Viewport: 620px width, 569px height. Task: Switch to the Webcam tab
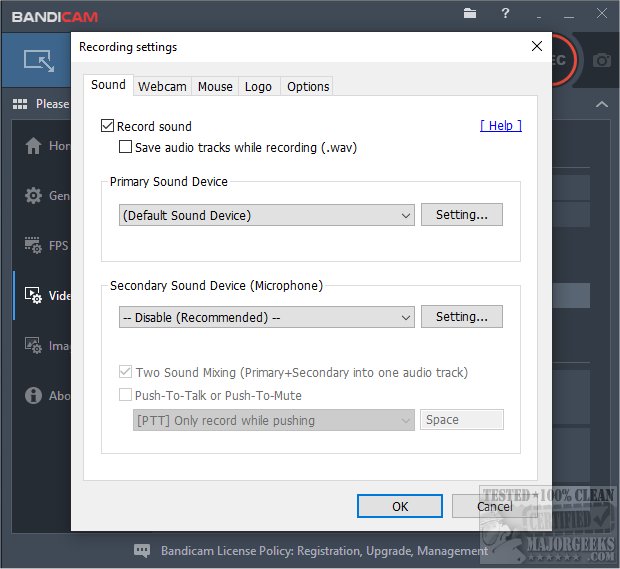coord(162,87)
